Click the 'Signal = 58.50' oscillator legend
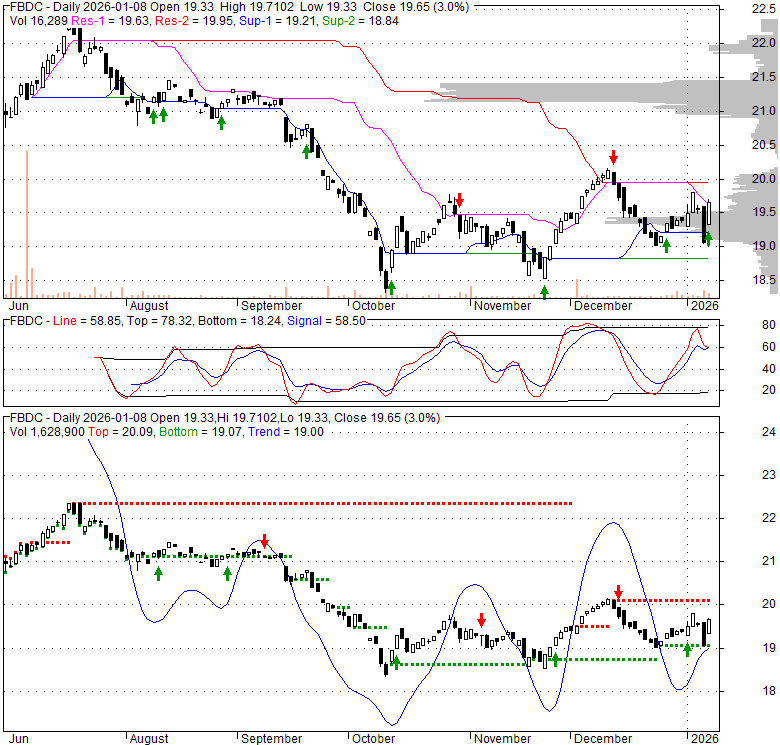Image resolution: width=780 pixels, height=745 pixels. click(326, 321)
